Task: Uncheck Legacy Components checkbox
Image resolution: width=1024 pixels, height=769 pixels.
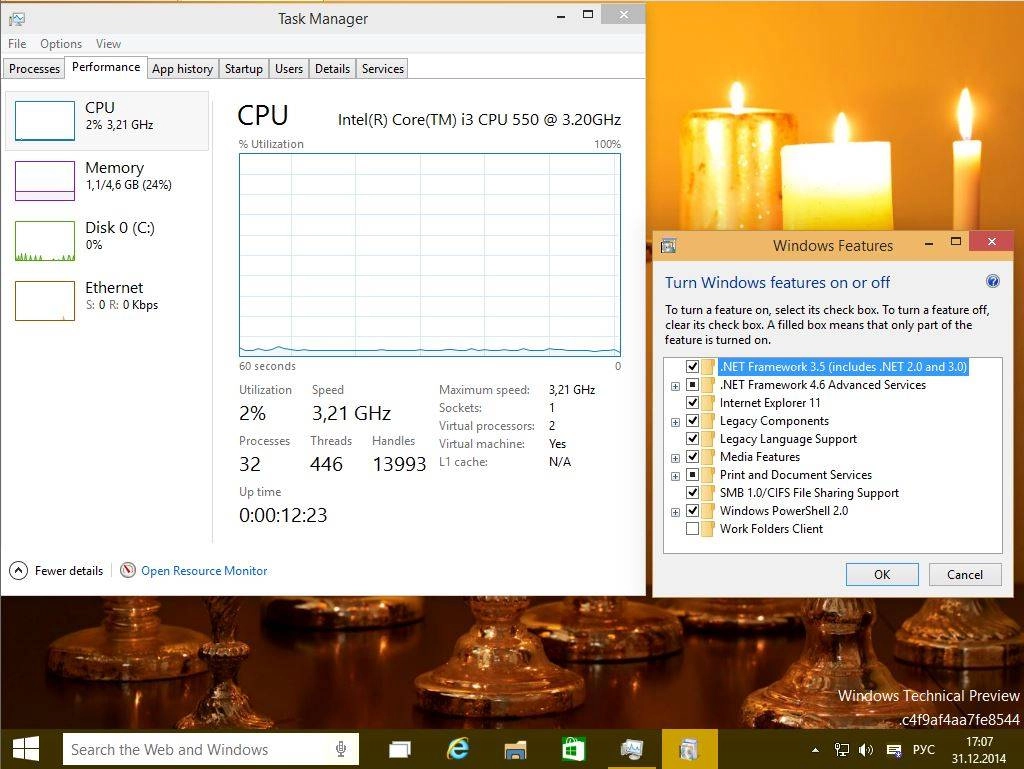Action: [x=692, y=421]
